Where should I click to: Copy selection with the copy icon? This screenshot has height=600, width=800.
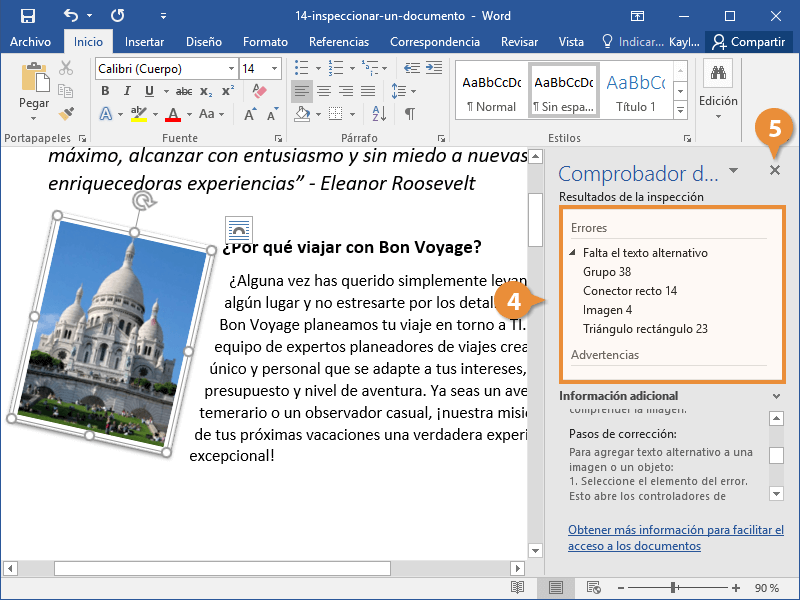coord(66,91)
